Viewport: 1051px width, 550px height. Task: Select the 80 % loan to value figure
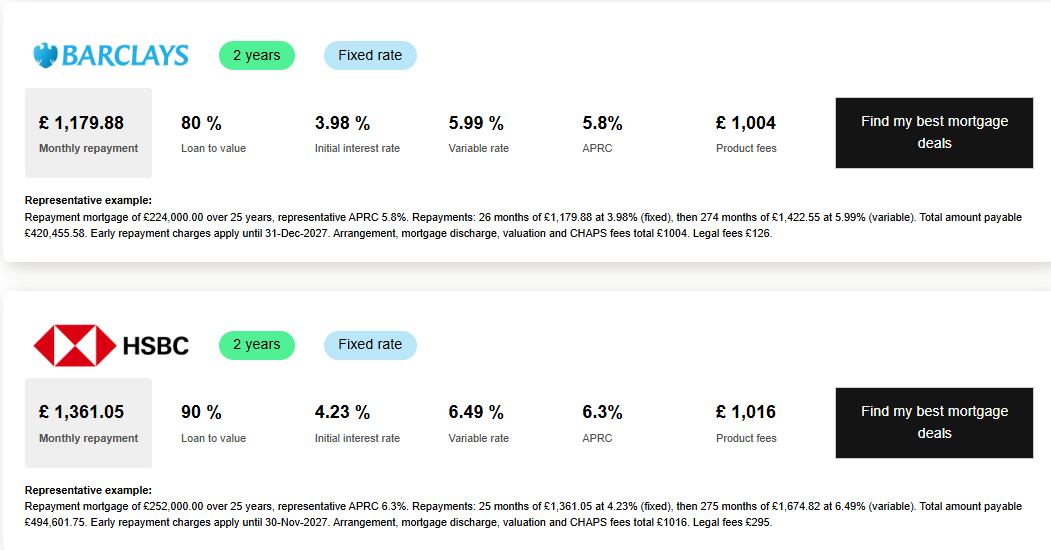201,124
